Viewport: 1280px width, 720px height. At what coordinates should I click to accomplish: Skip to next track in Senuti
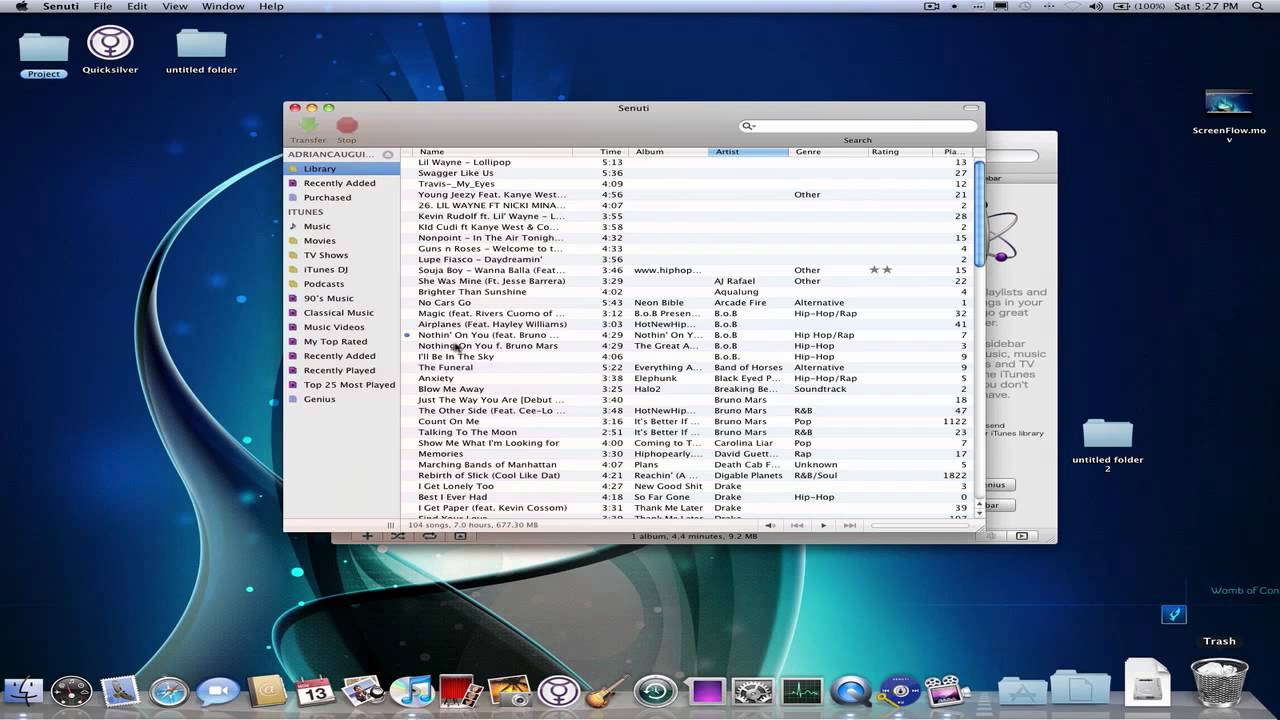click(x=849, y=525)
